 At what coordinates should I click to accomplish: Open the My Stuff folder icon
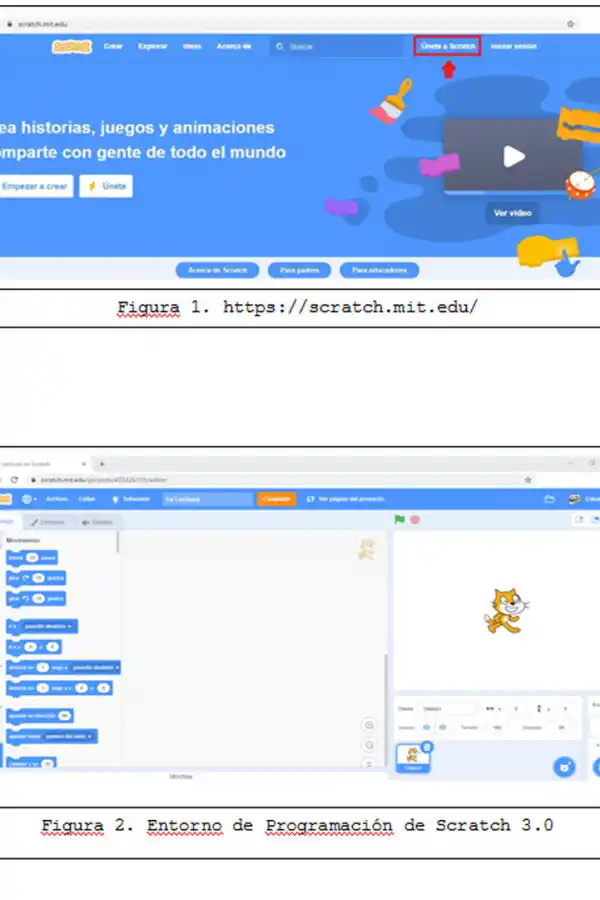[549, 499]
